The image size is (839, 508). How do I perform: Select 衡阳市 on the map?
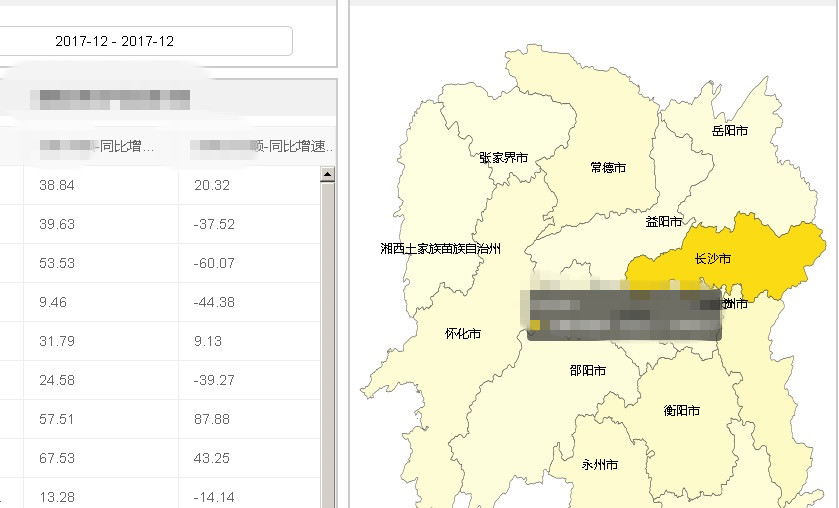682,411
